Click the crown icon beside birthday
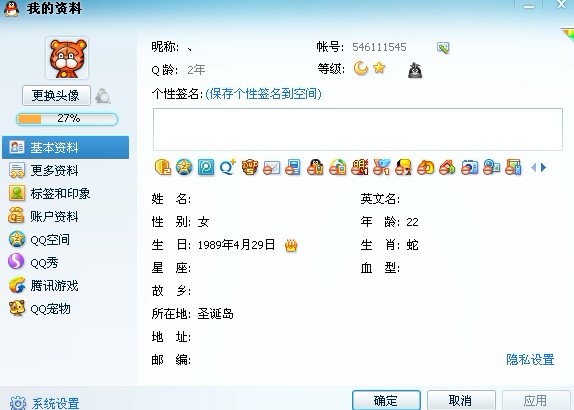Viewport: 574px width, 410px height. (291, 245)
